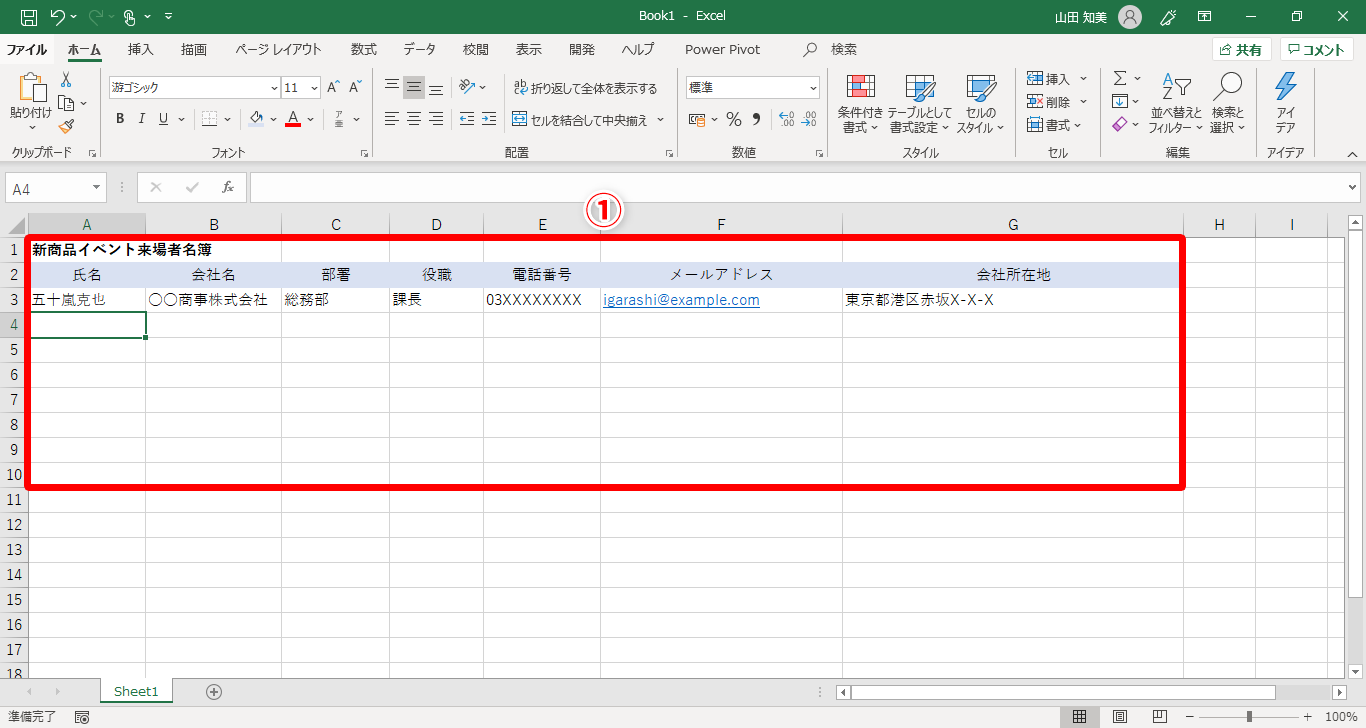The image size is (1366, 728).
Task: Open テーブルとして書式設定 menu
Action: point(920,104)
